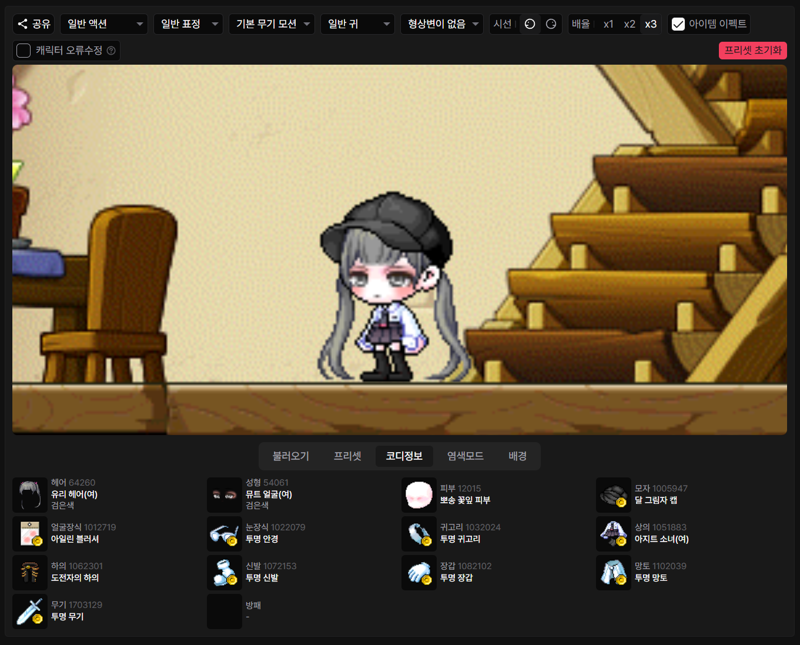Click the 눈장식 1022079 ID label
800x645 pixels.
(276, 527)
